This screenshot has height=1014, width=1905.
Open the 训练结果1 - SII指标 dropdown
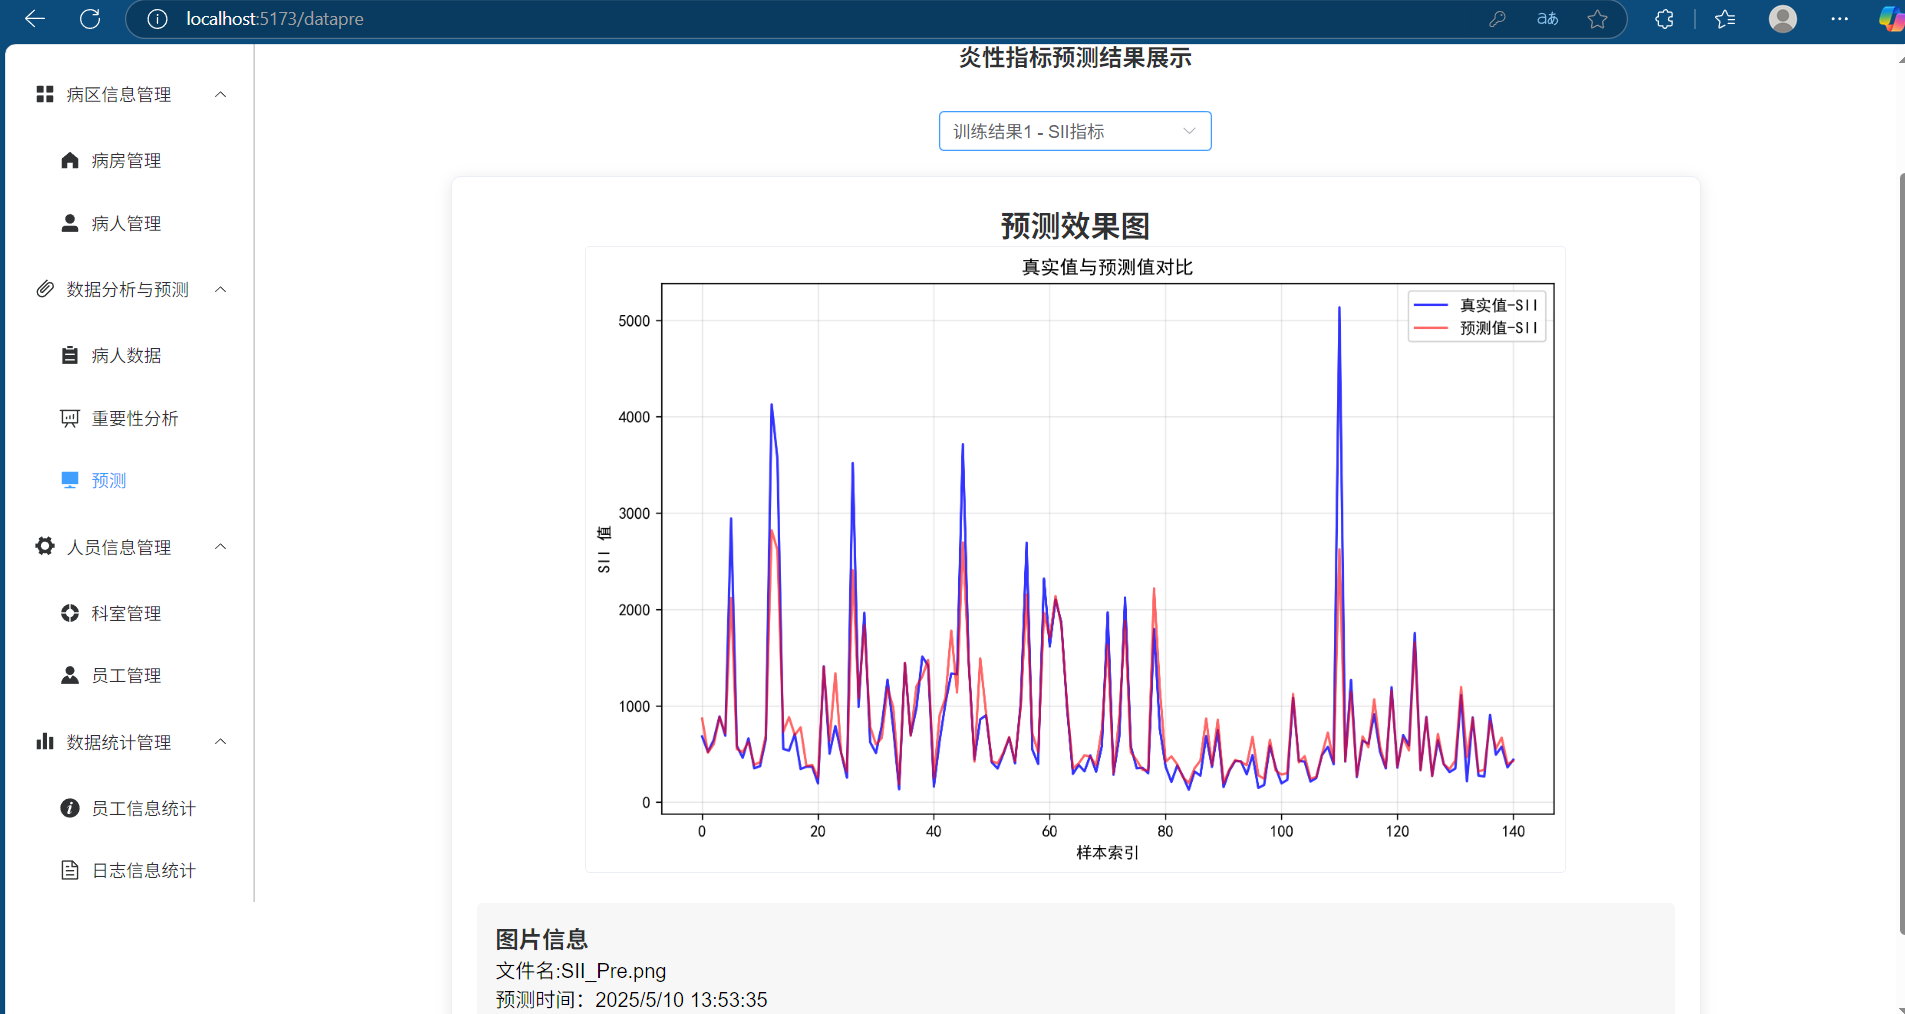[1075, 131]
